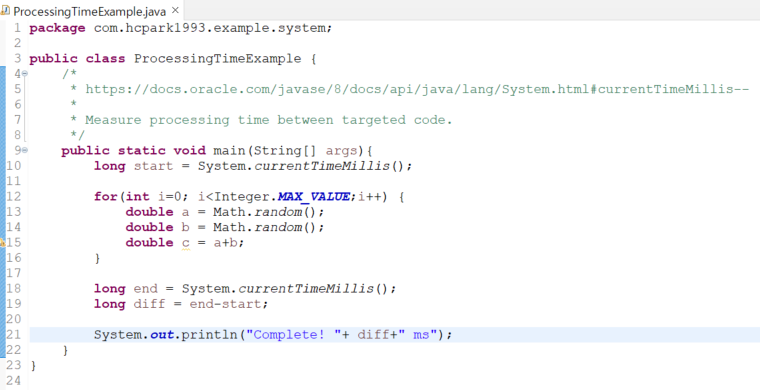Click println method call on line 21
This screenshot has height=390, width=760.
tap(209, 335)
